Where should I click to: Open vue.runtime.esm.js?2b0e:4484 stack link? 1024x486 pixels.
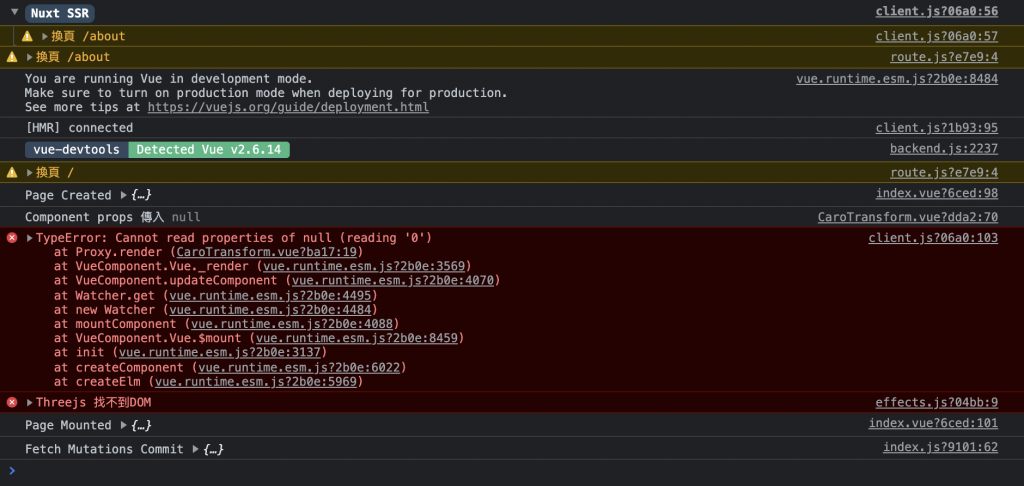(270, 310)
